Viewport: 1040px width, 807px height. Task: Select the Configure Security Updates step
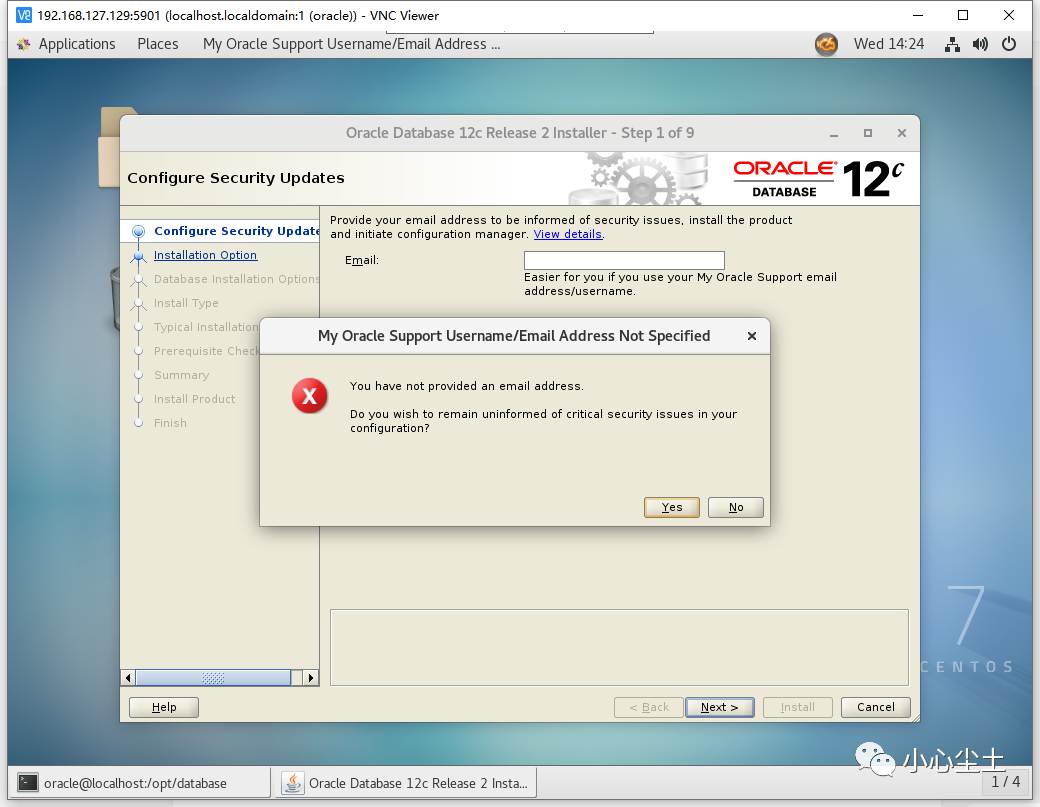pyautogui.click(x=236, y=231)
